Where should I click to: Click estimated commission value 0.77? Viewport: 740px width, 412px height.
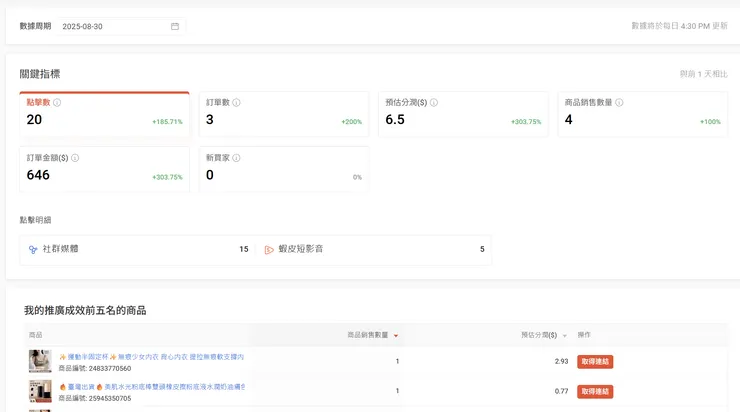[561, 391]
